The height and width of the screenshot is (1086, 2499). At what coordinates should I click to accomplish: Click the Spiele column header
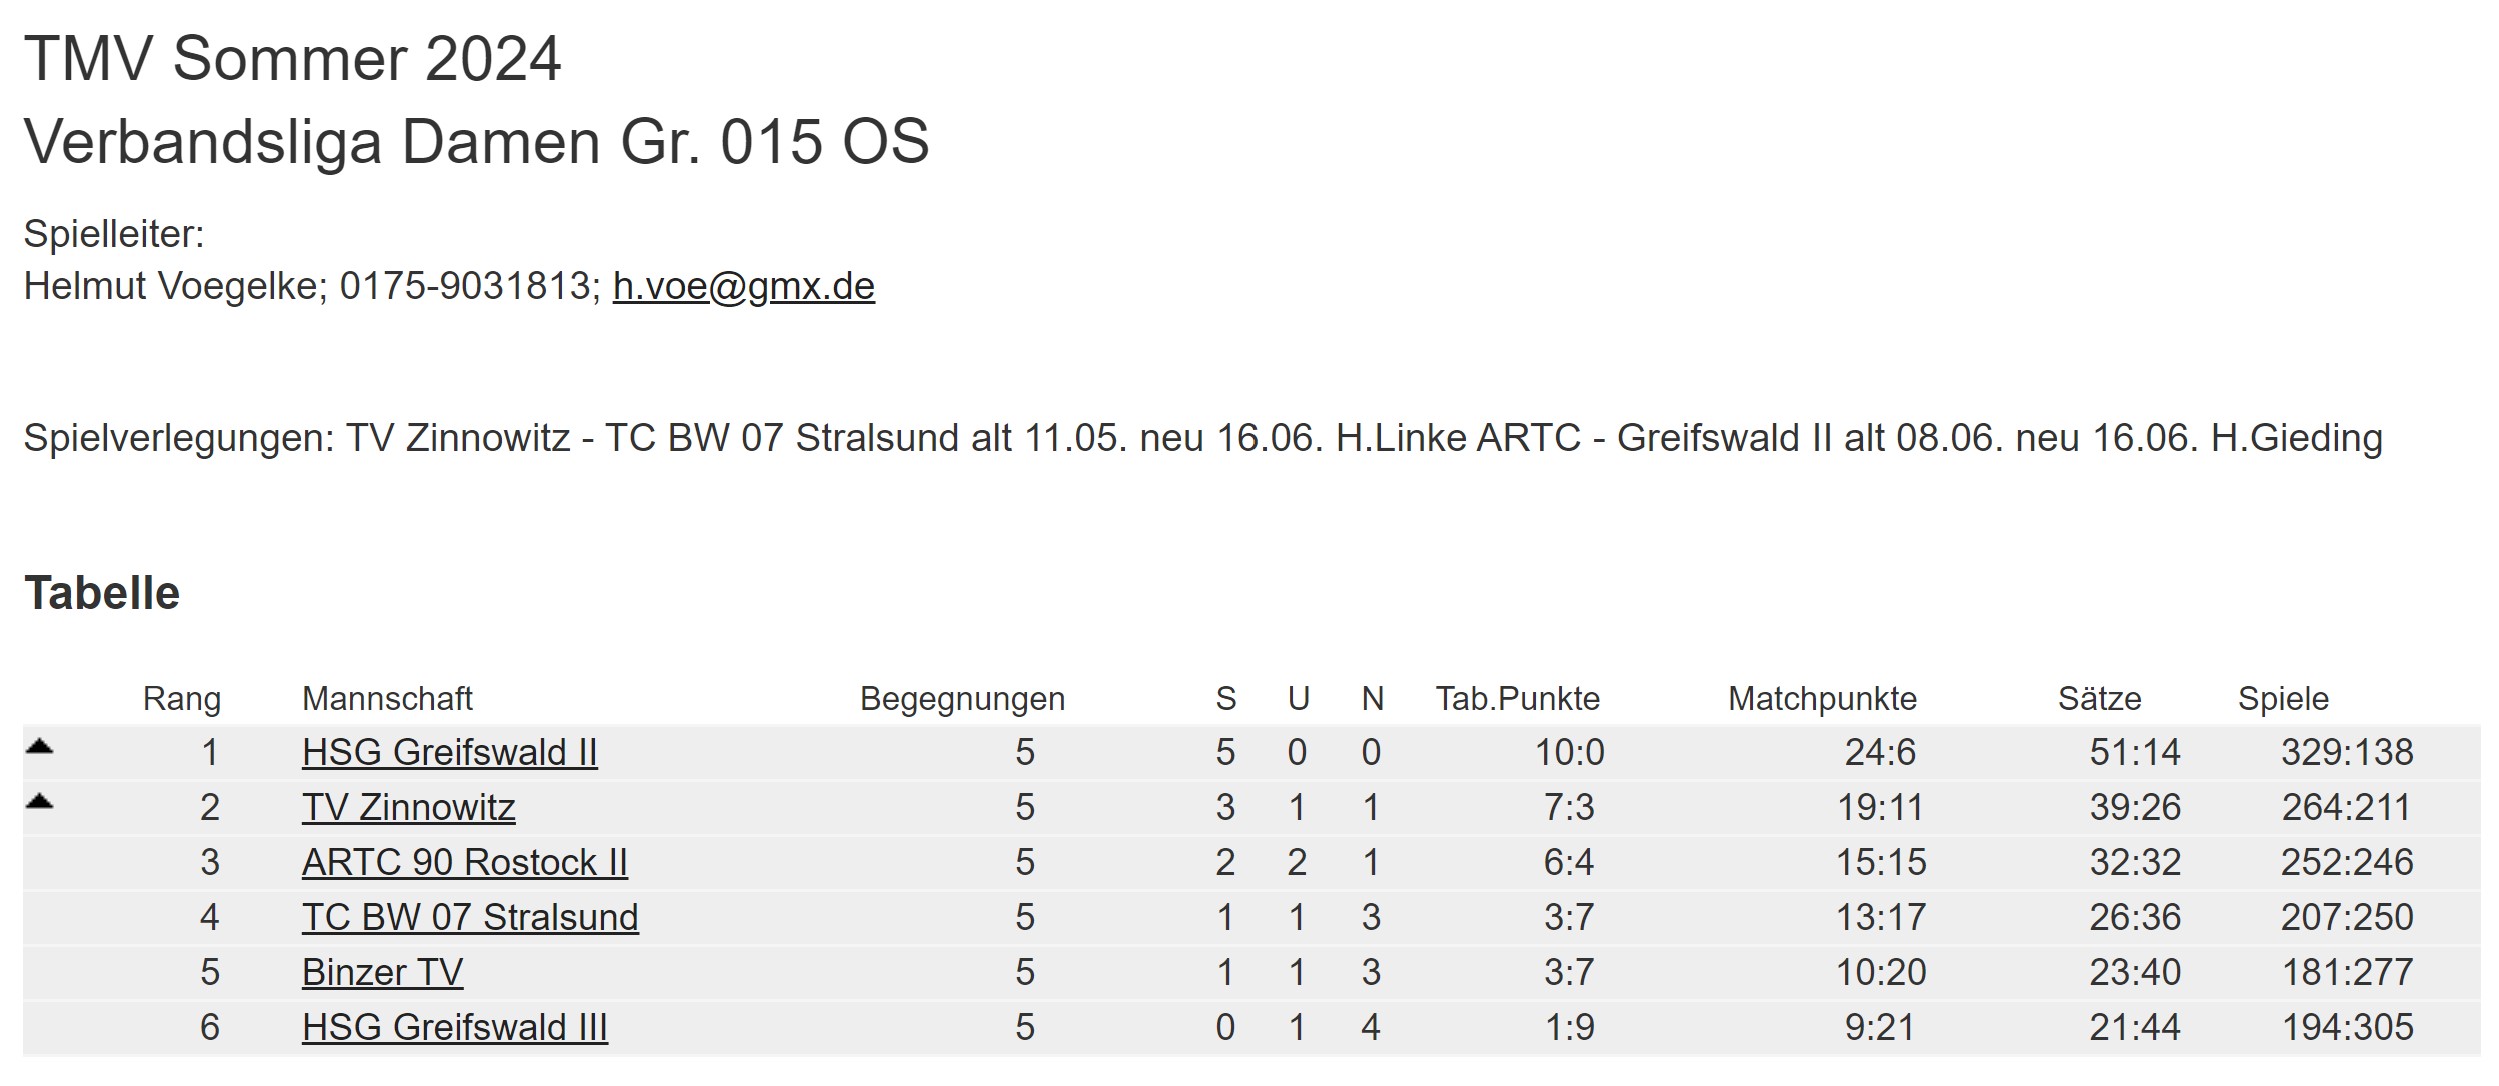point(2283,698)
